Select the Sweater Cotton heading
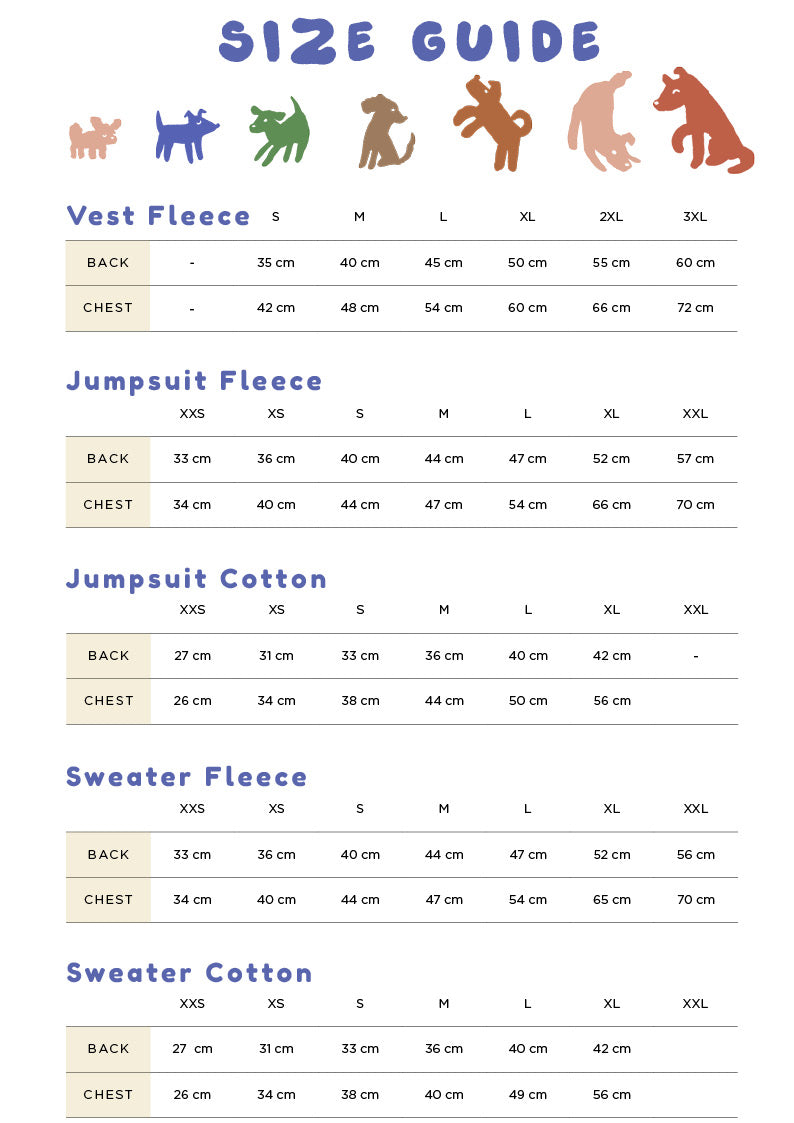Screen dimensions: 794x1123 coord(189,973)
